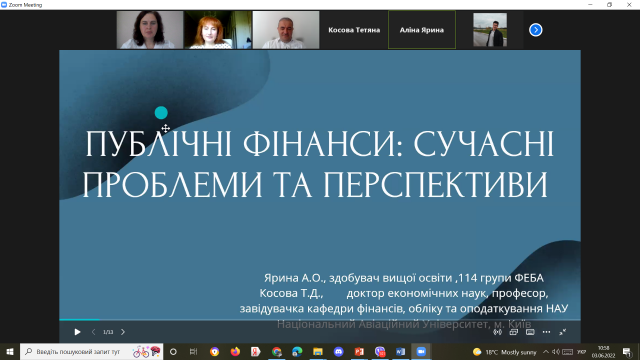The width and height of the screenshot is (640, 360).
Task: Open more slide options (three dots)
Action: [546, 332]
